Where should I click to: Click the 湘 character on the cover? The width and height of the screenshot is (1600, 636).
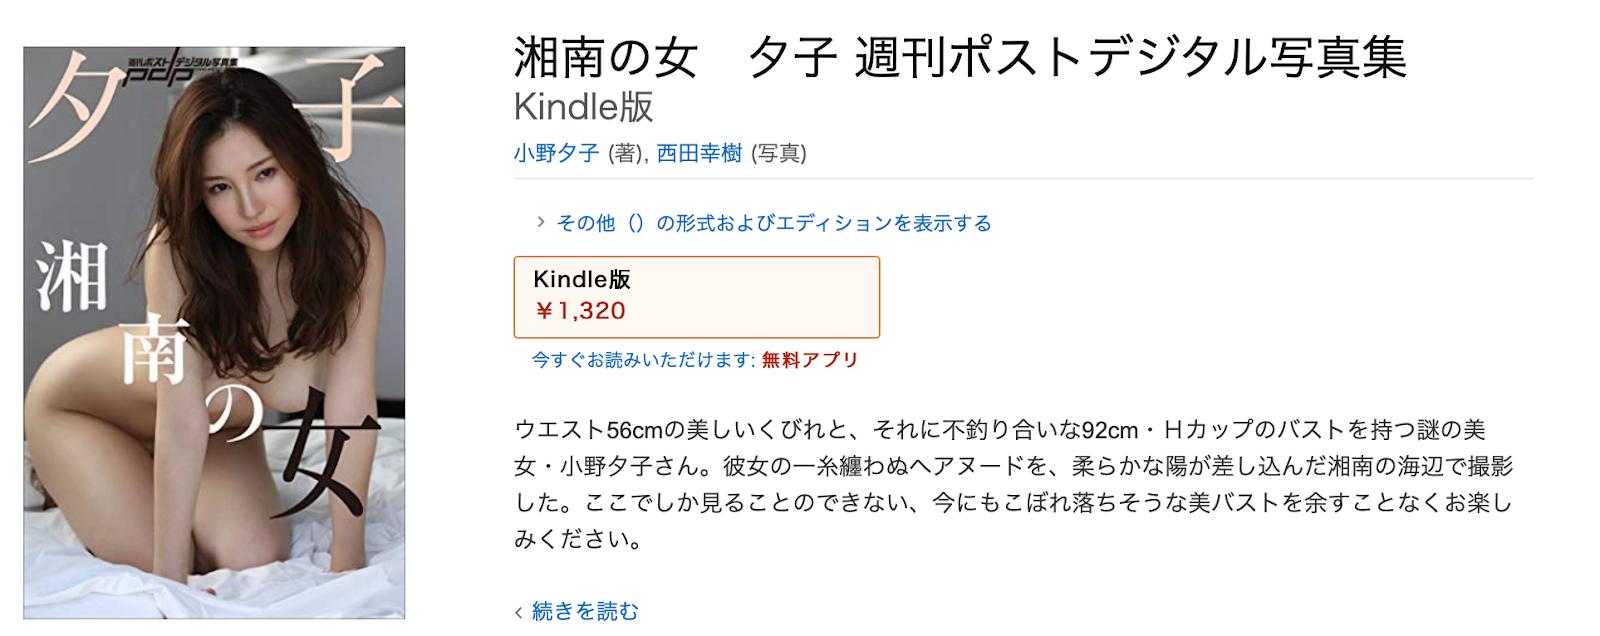[x=72, y=277]
